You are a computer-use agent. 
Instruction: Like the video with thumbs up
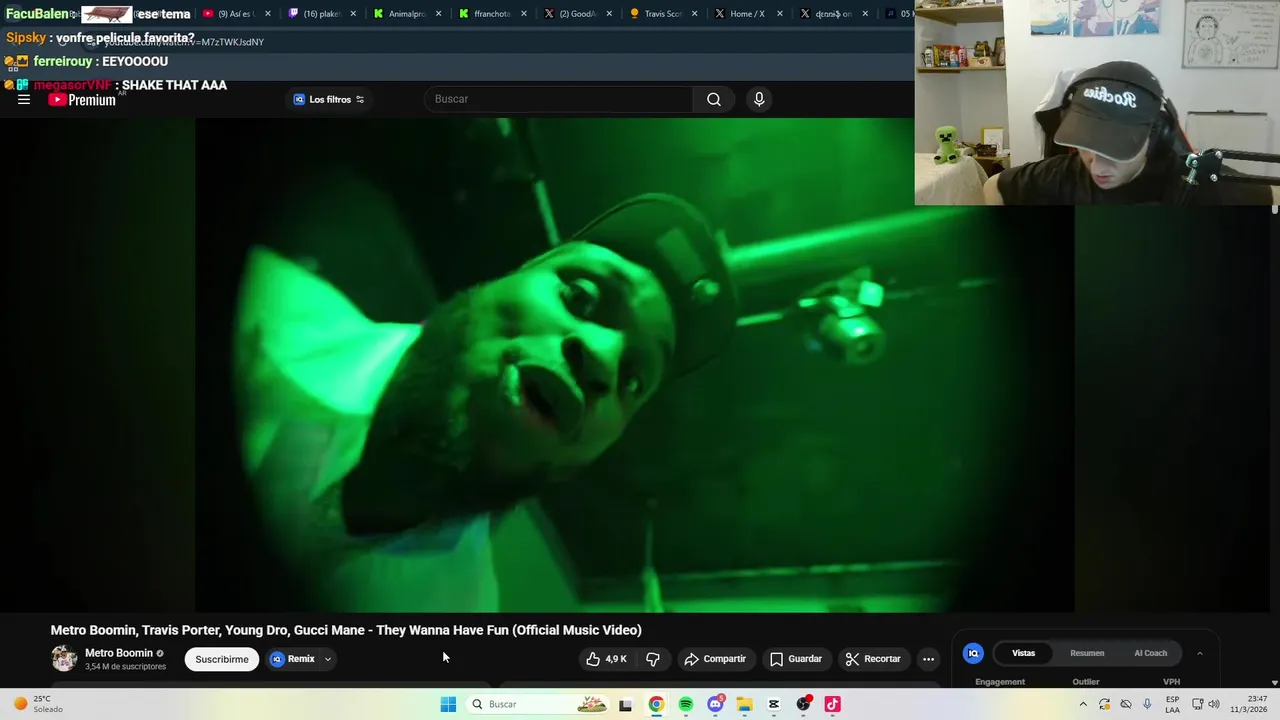tap(606, 659)
